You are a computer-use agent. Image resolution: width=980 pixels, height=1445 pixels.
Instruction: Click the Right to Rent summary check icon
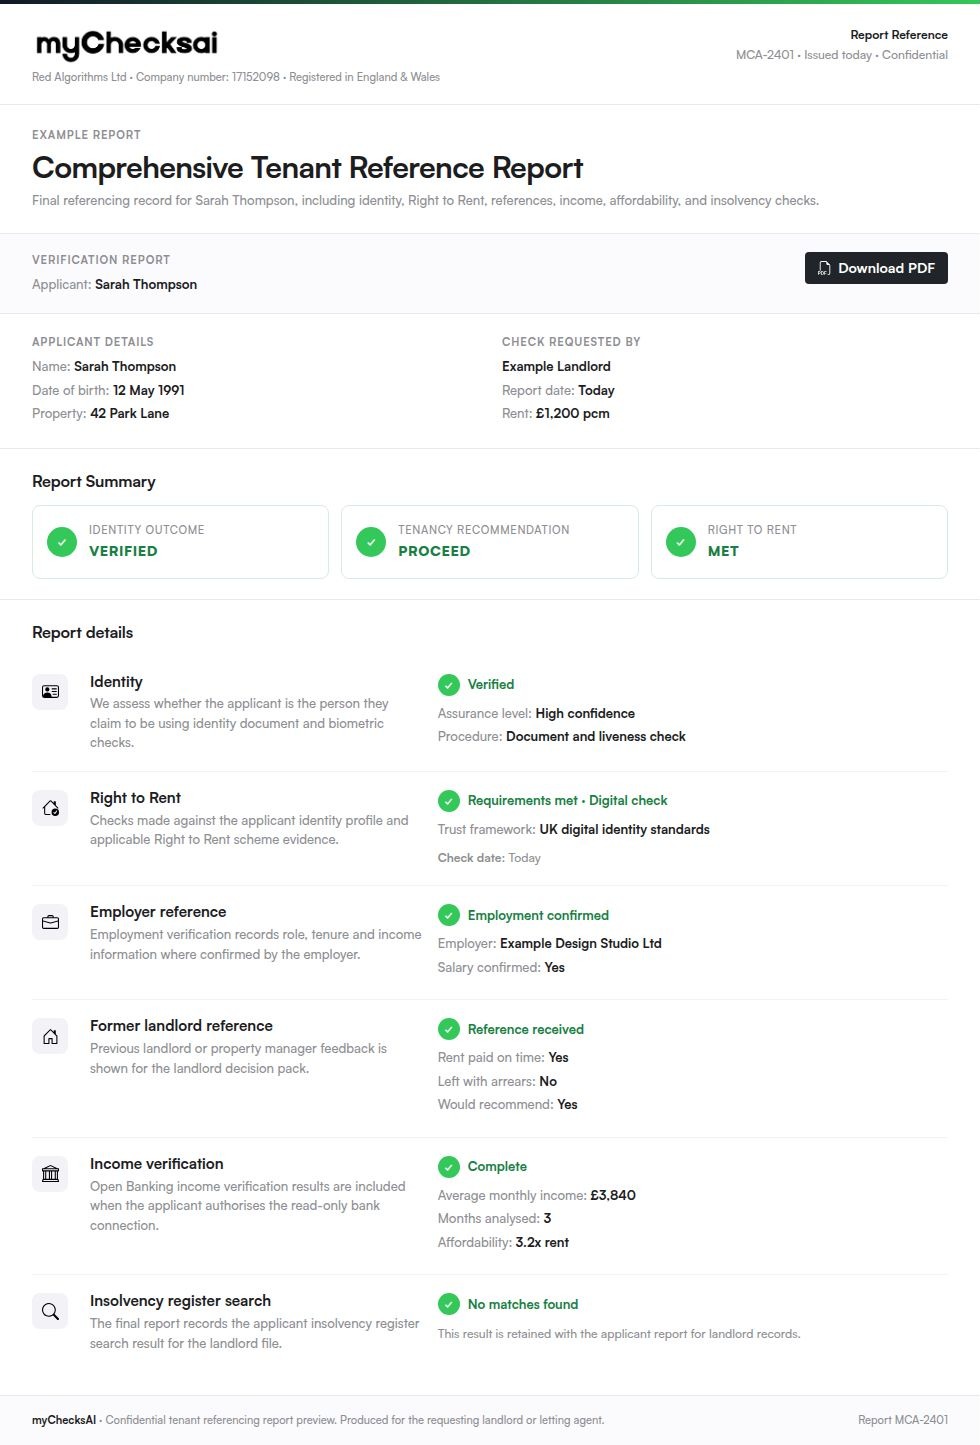point(681,542)
